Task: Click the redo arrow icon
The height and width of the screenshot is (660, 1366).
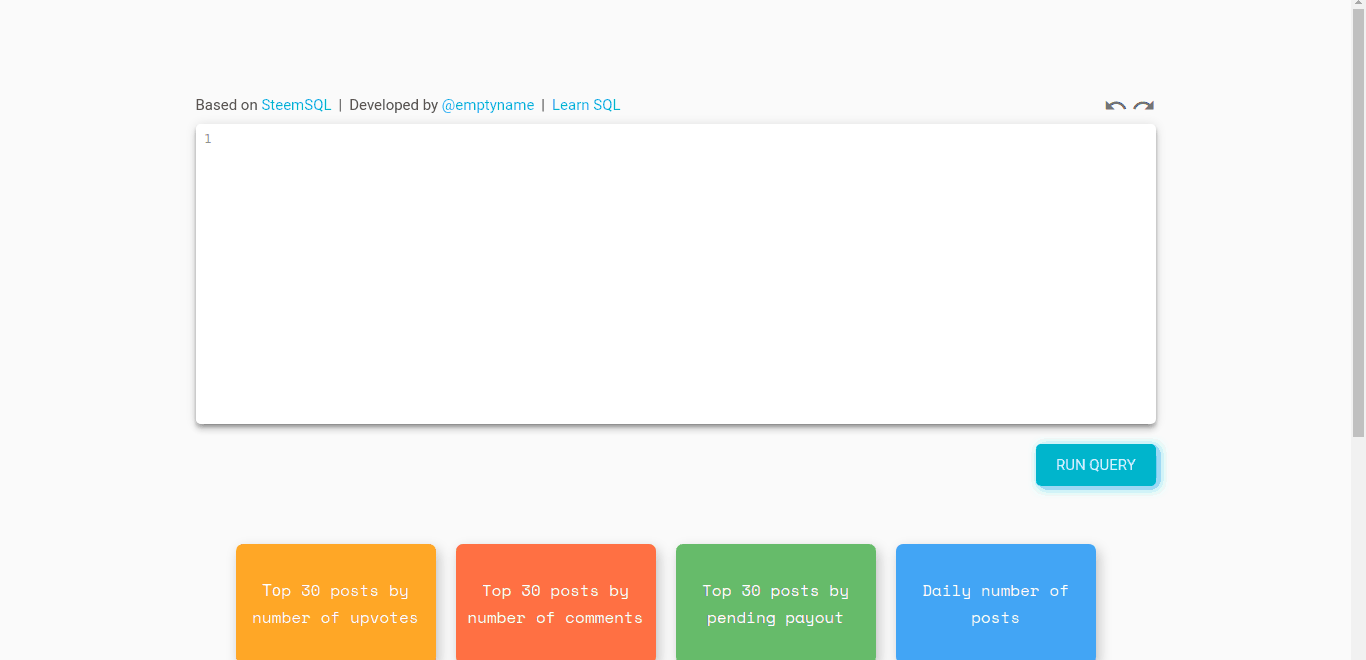Action: (x=1143, y=106)
